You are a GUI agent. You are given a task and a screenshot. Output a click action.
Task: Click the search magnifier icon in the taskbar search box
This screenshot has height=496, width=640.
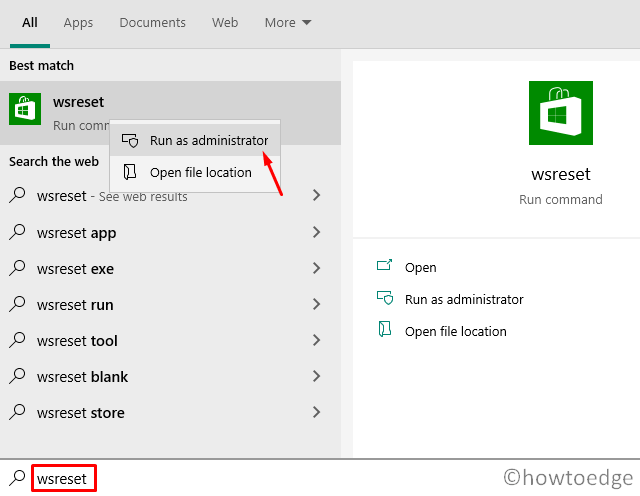tap(17, 479)
